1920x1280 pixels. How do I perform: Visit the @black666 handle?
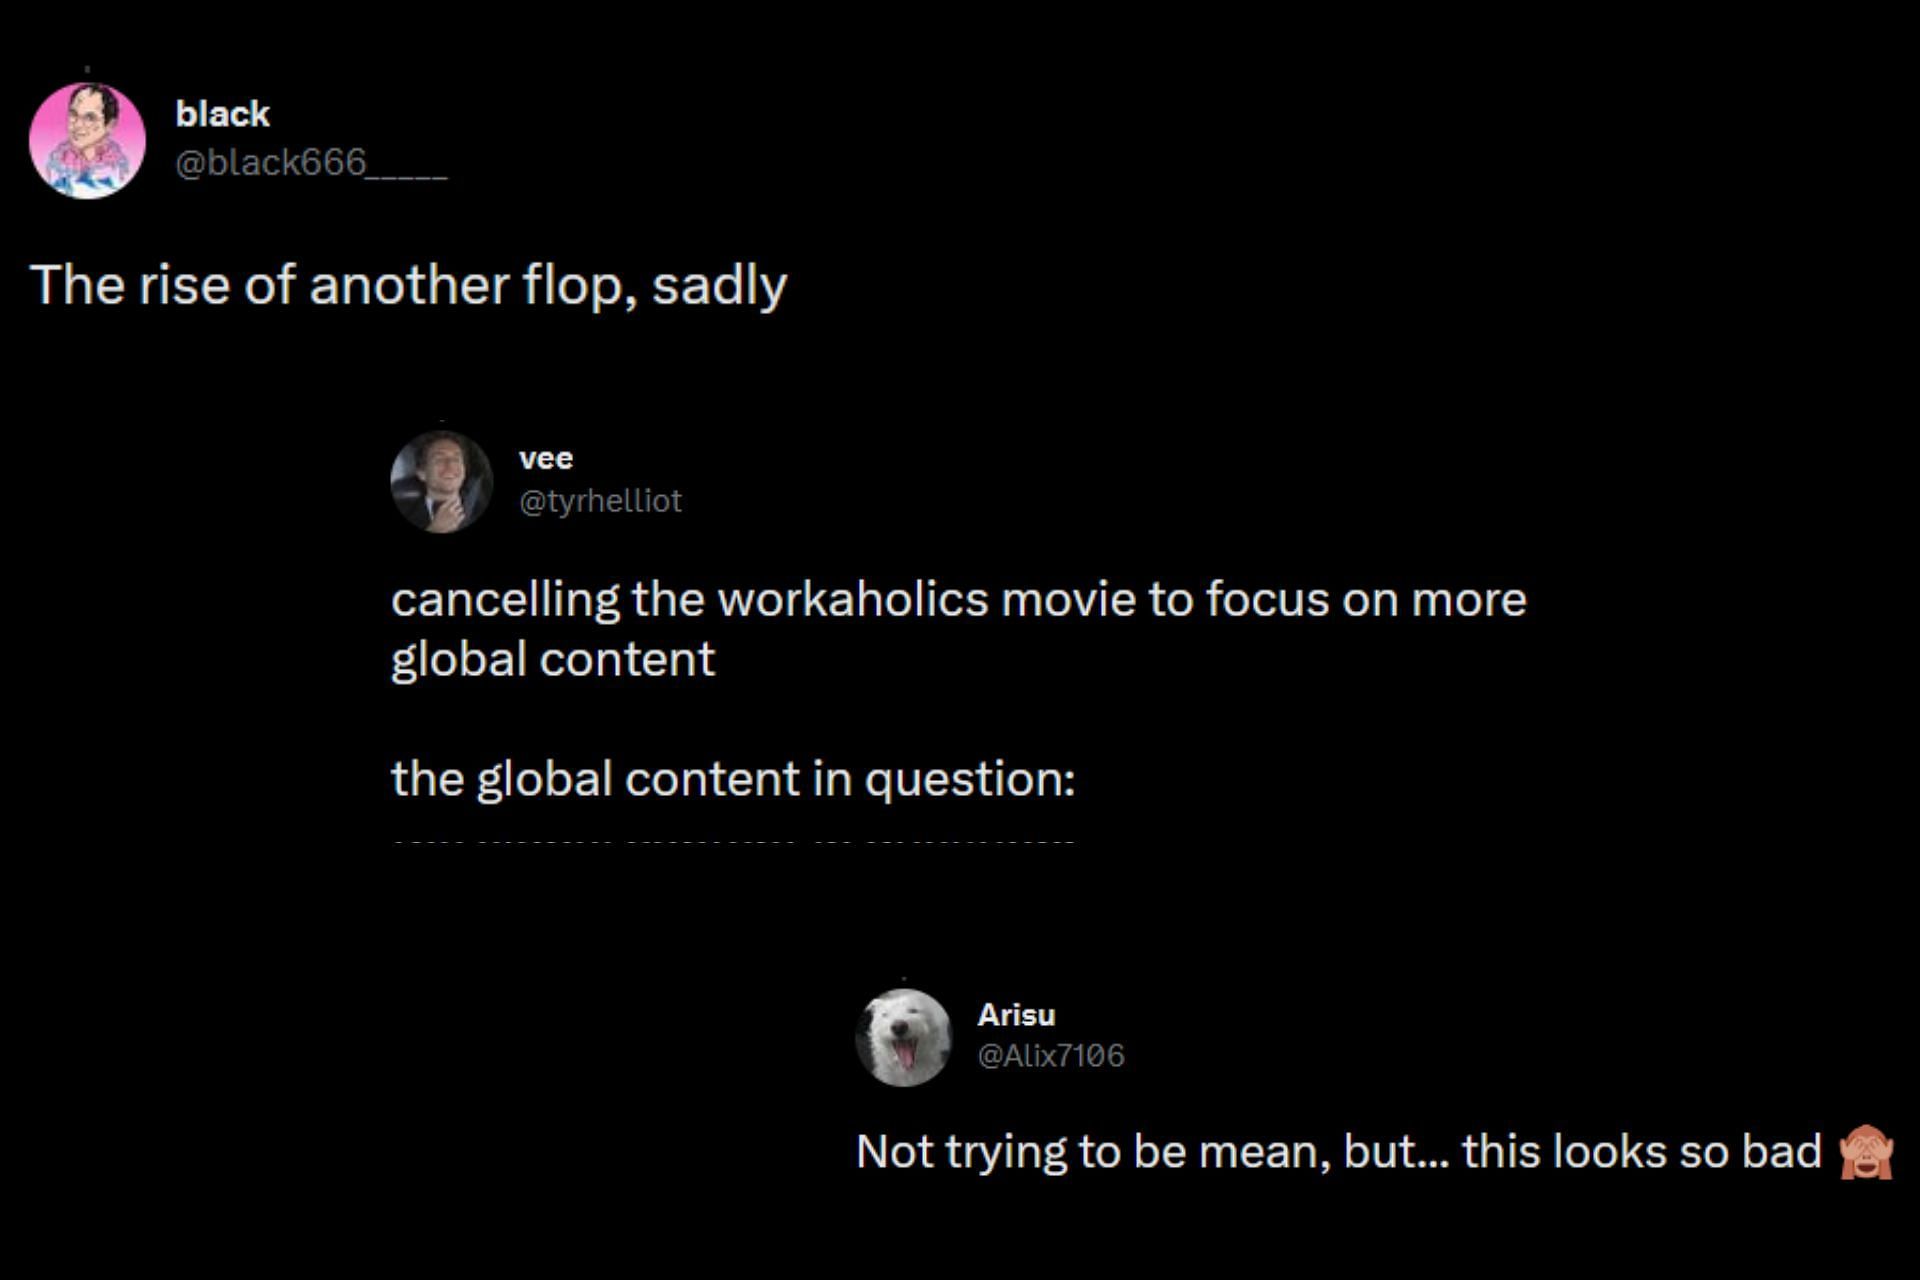point(310,162)
